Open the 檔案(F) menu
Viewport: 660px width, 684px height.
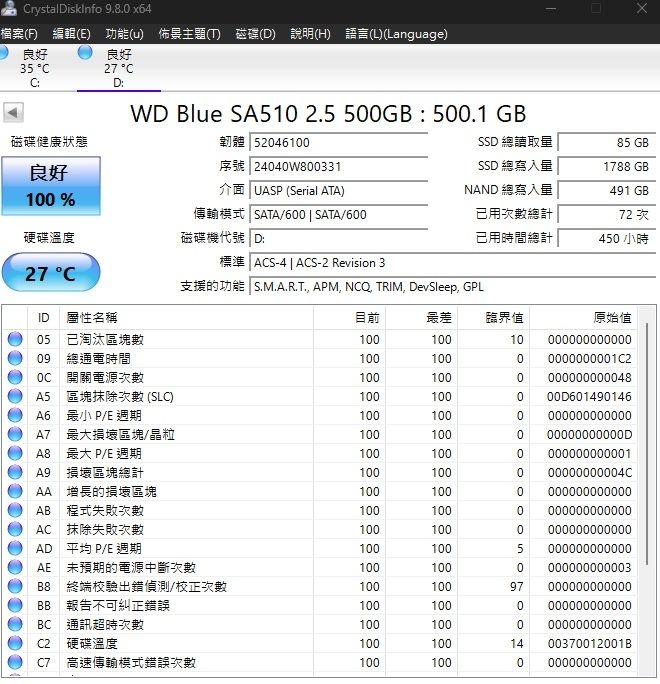[x=19, y=34]
